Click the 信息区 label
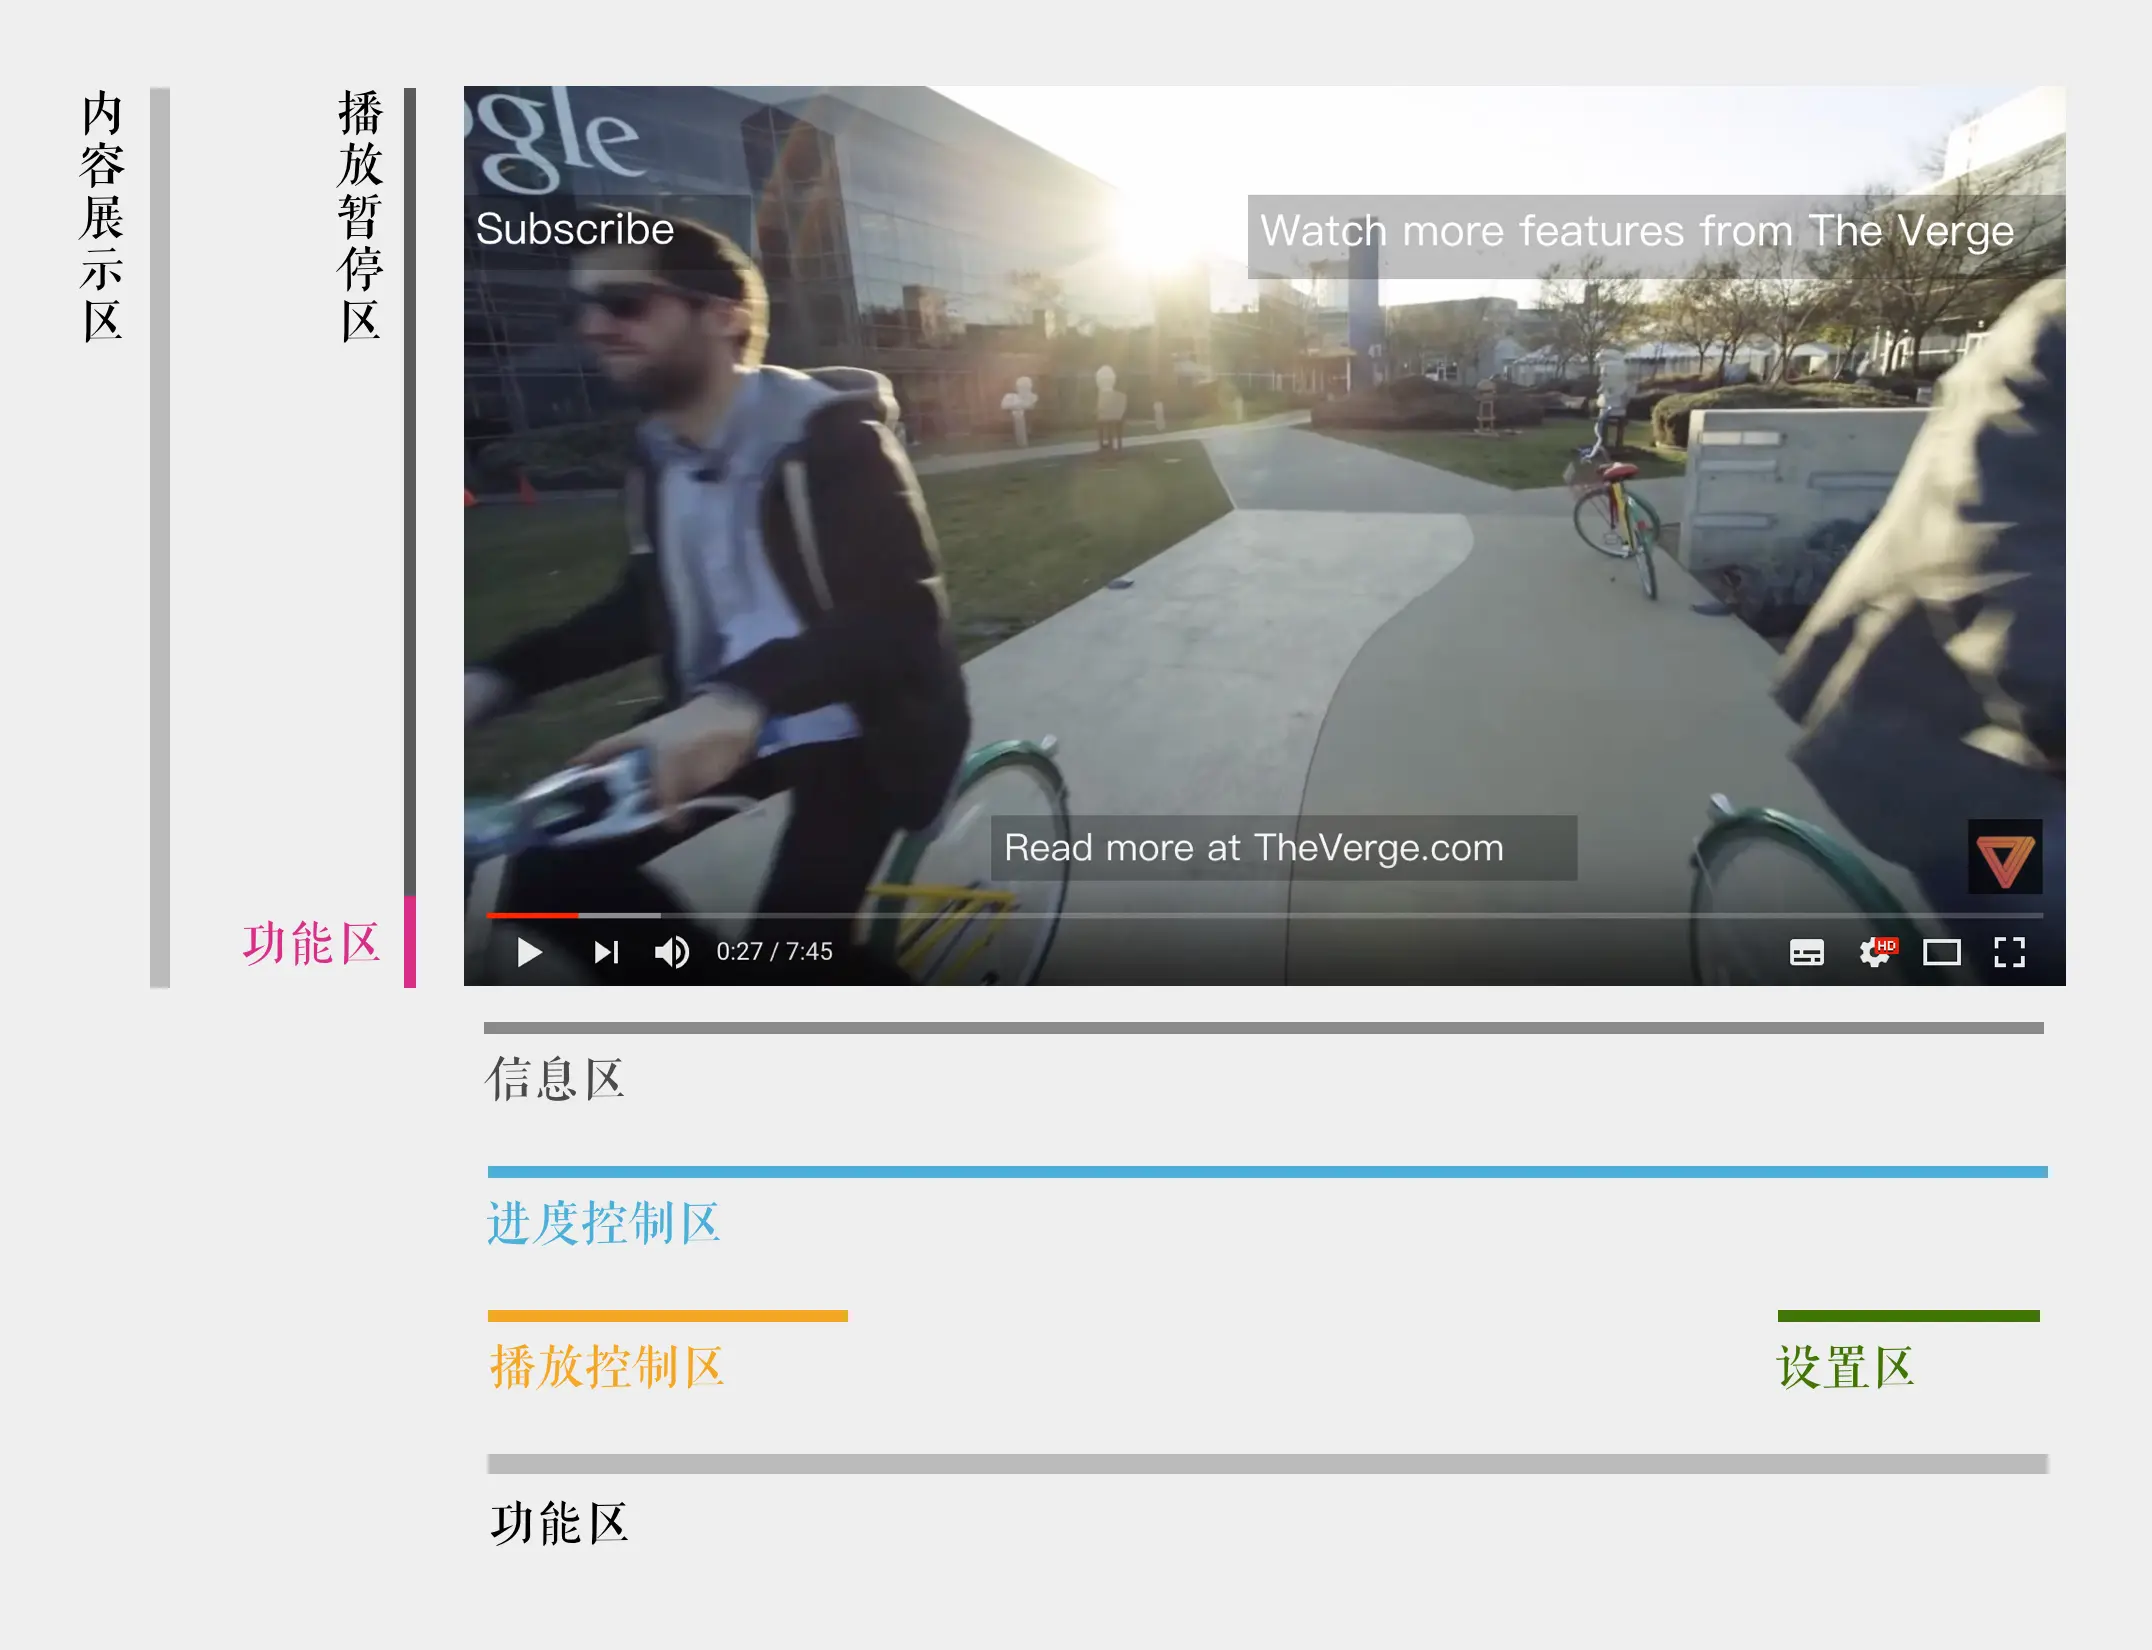The width and height of the screenshot is (2152, 1650). tap(555, 1079)
